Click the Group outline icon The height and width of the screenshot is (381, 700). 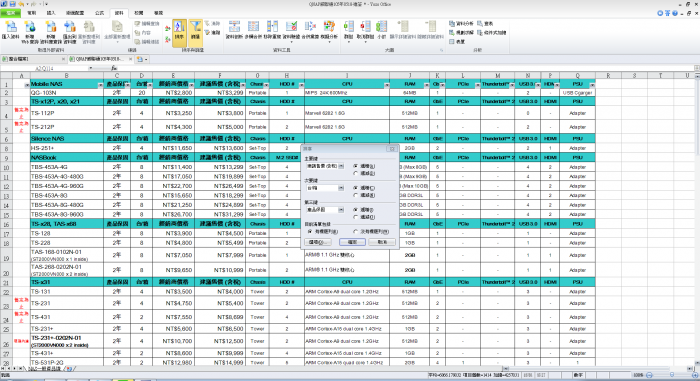pyautogui.click(x=349, y=27)
